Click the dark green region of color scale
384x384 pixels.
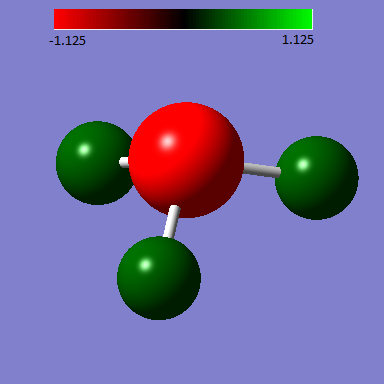pos(243,19)
